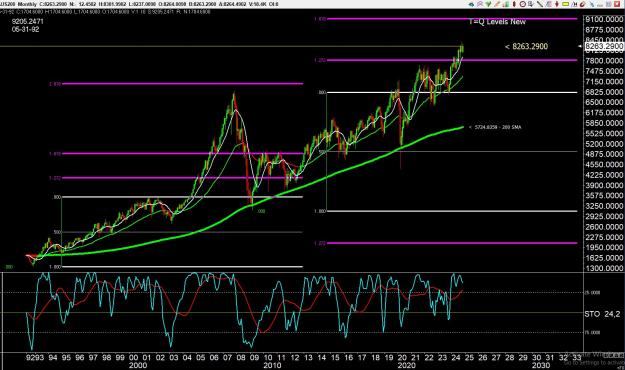This screenshot has height=370, width=625.
Task: Select the 'T=Q Levels New' text label
Action: coord(497,22)
